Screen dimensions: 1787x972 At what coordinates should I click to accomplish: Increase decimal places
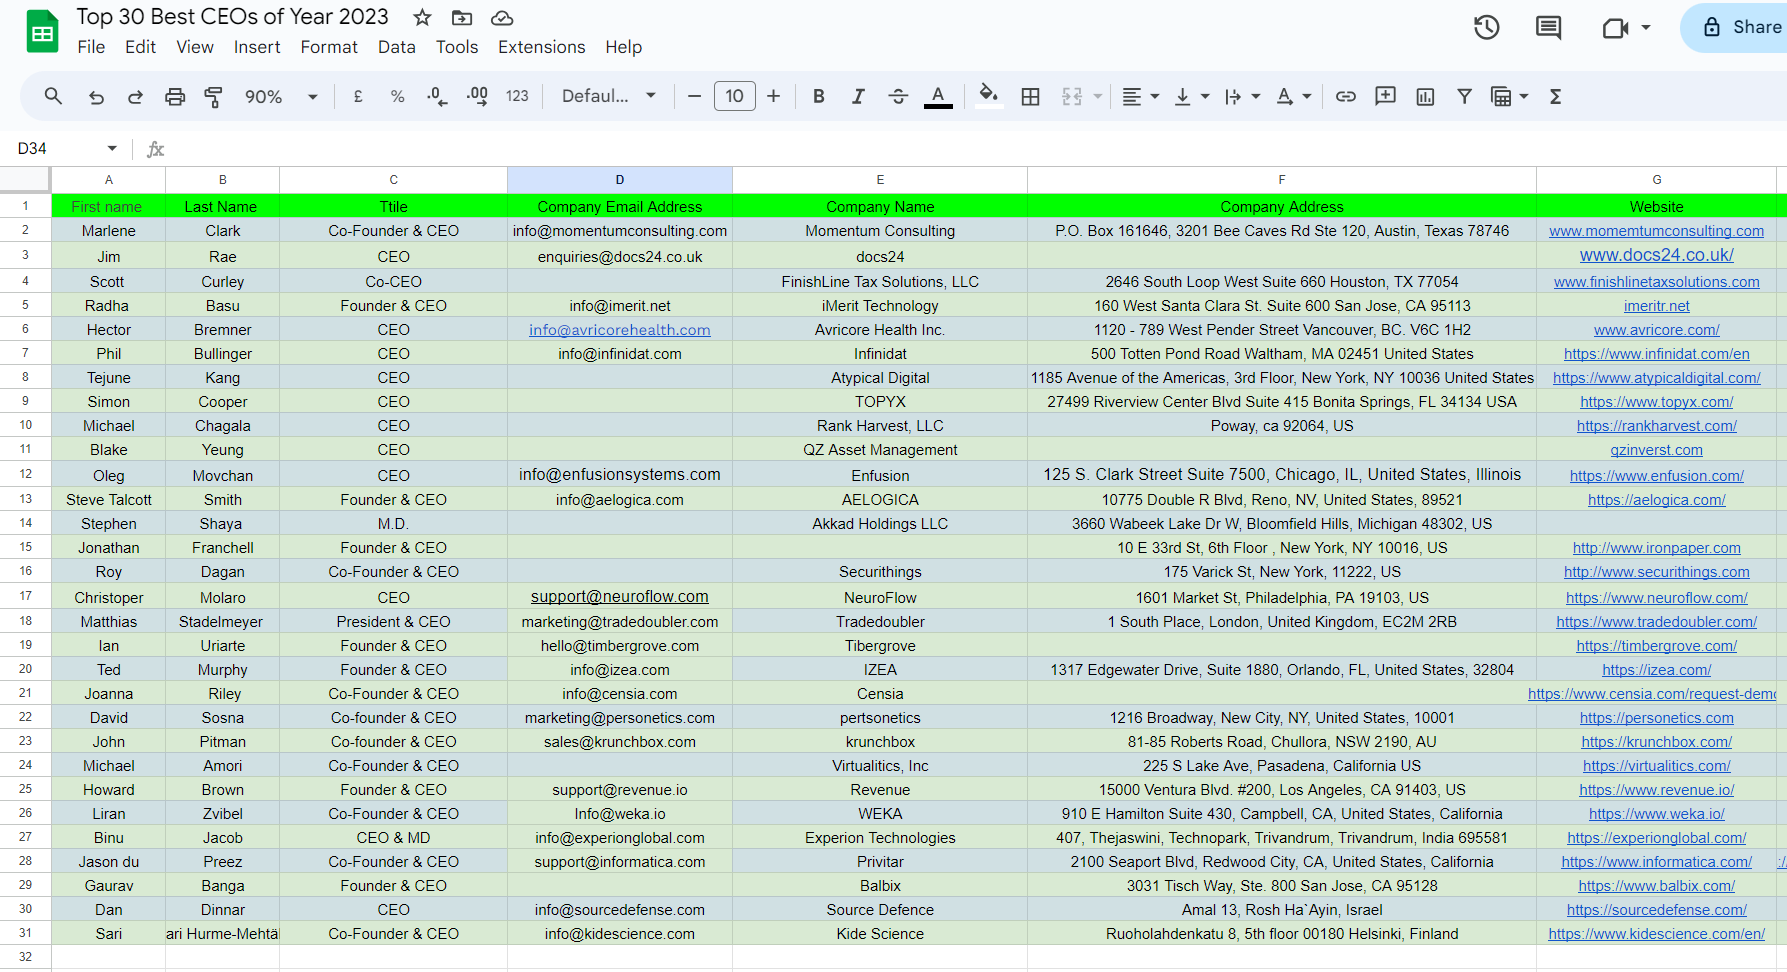coord(477,96)
